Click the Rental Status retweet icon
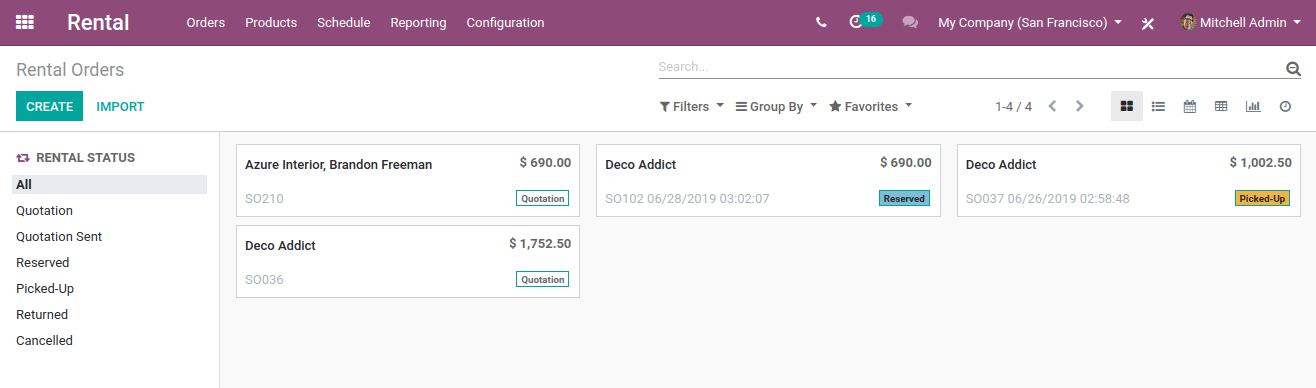Image resolution: width=1316 pixels, height=388 pixels. pos(23,158)
